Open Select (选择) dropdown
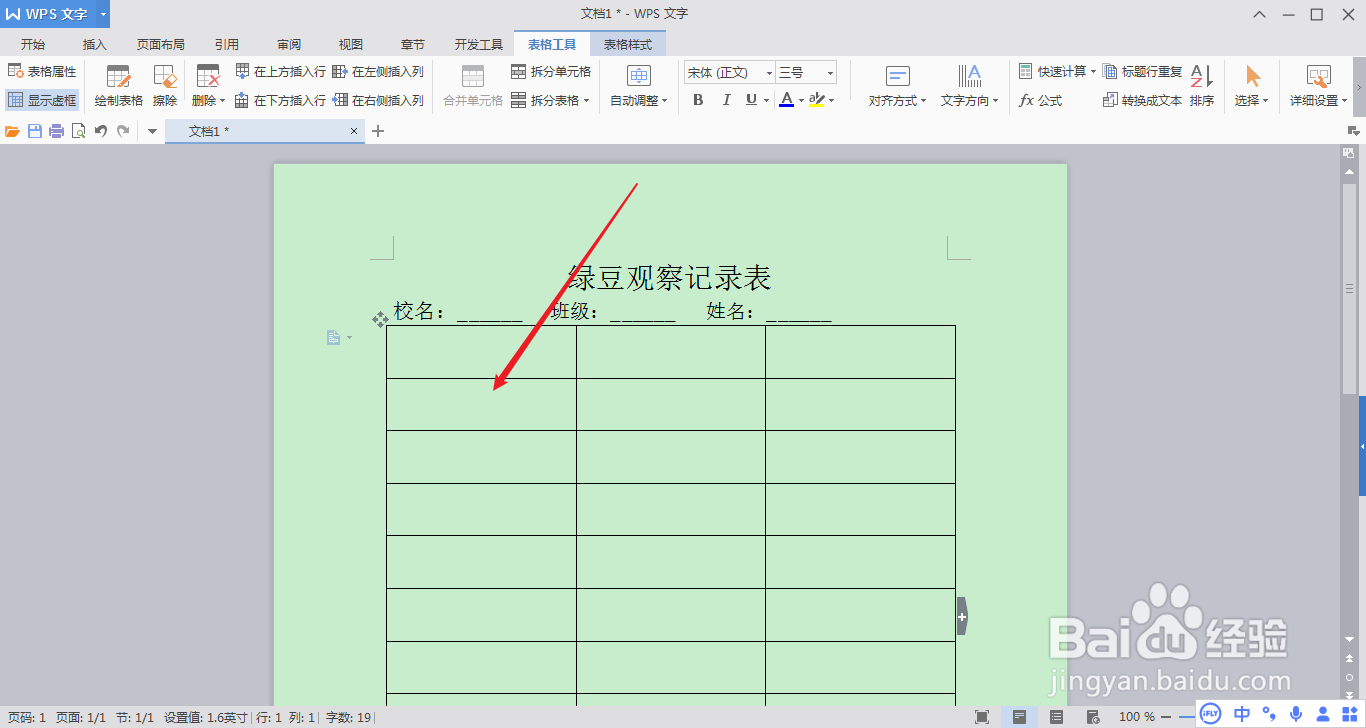The height and width of the screenshot is (728, 1366). (1251, 86)
